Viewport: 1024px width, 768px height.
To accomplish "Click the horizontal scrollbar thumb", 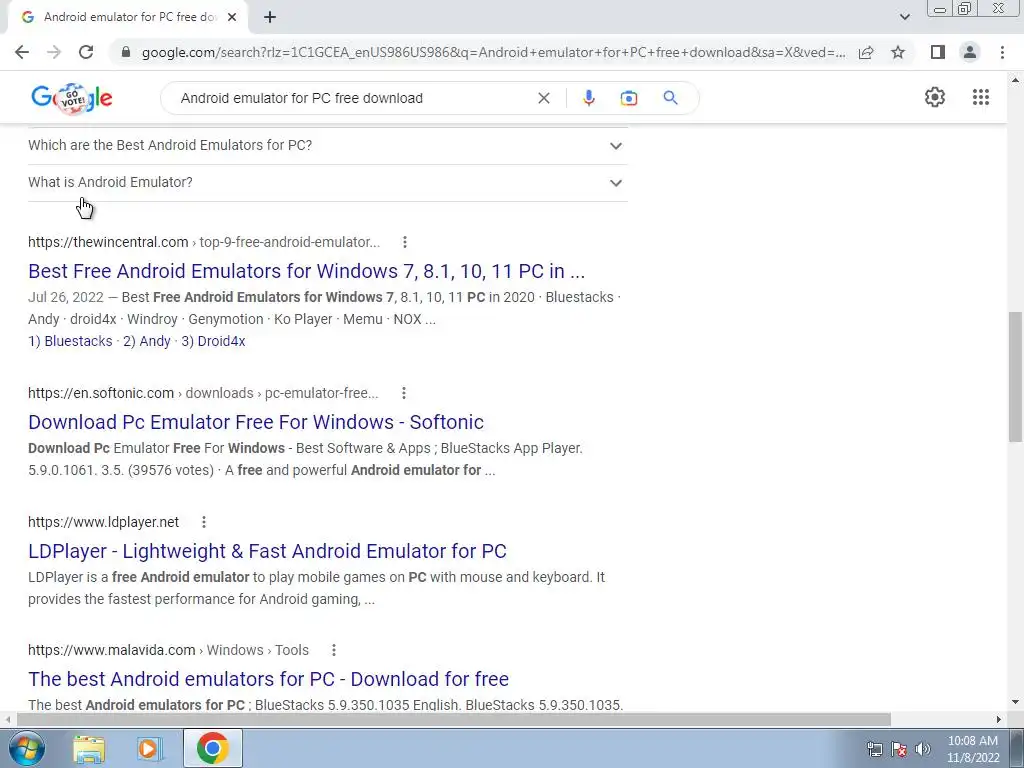I will [453, 720].
